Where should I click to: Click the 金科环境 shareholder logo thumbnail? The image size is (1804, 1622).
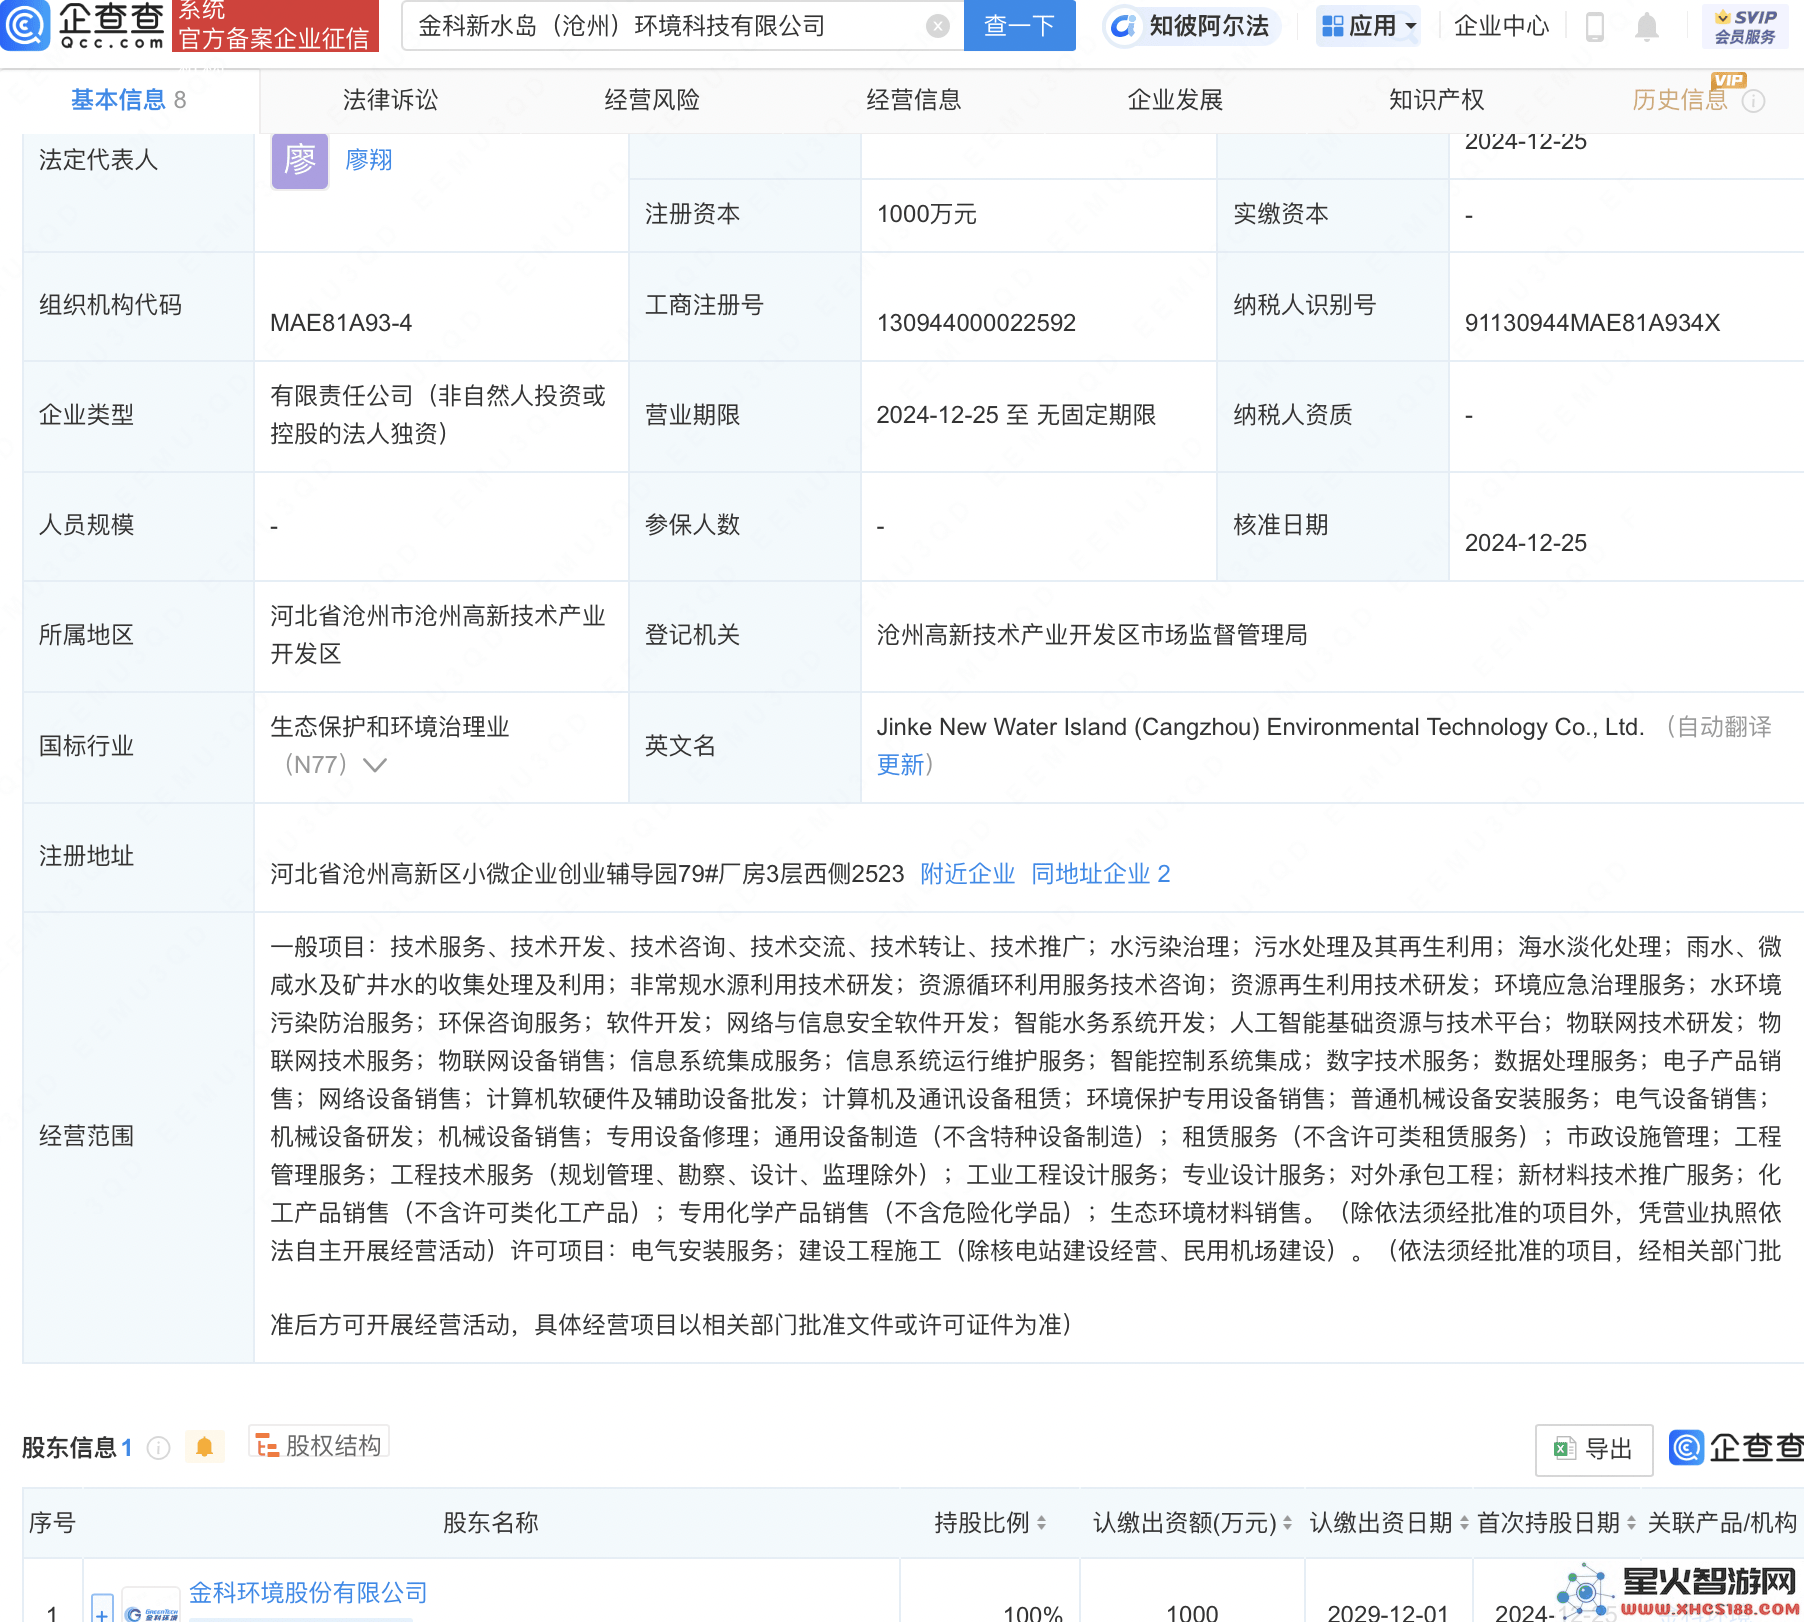[x=151, y=1607]
